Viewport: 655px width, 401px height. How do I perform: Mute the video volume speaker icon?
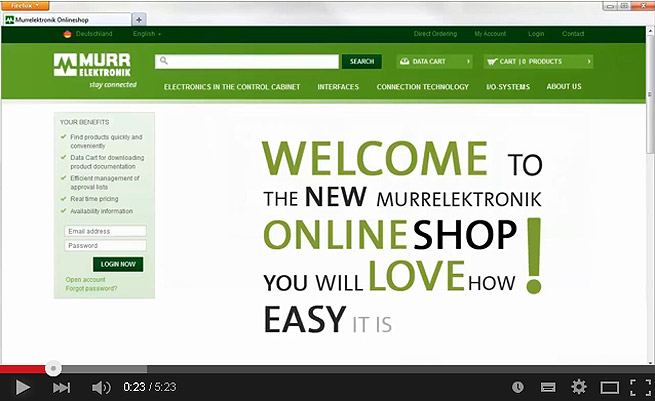pos(101,388)
